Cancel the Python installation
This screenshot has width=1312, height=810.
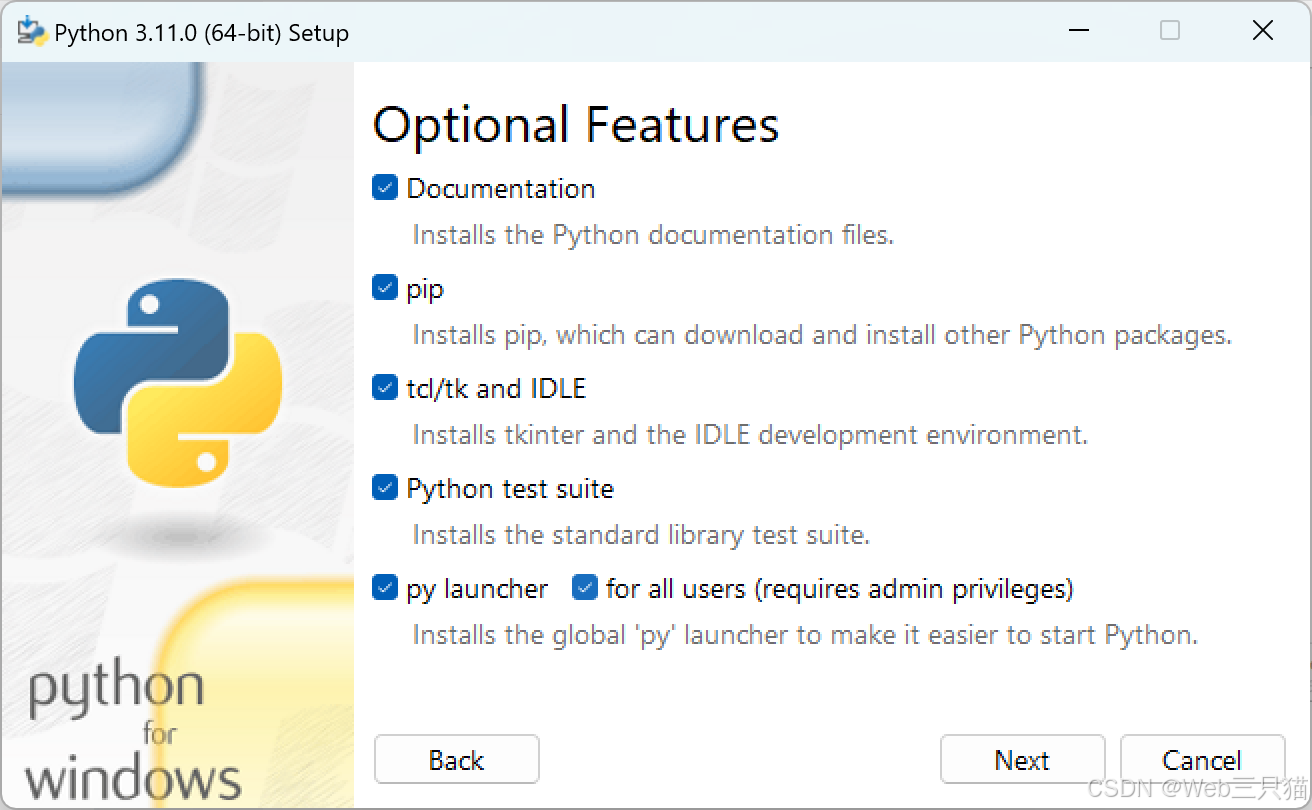pyautogui.click(x=1202, y=759)
